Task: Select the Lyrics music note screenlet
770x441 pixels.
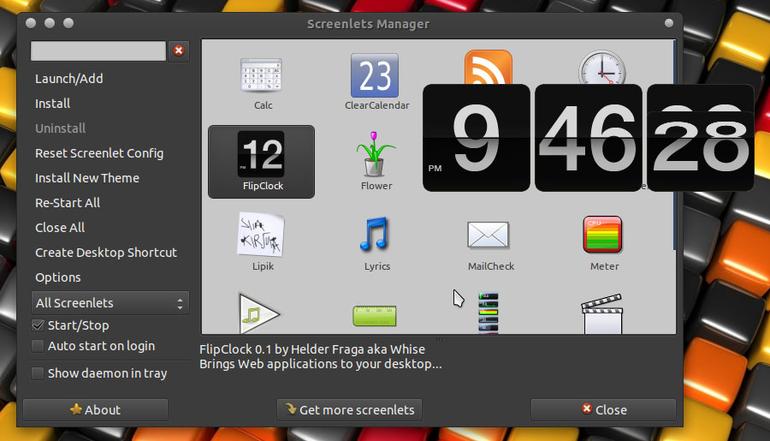Action: (375, 234)
